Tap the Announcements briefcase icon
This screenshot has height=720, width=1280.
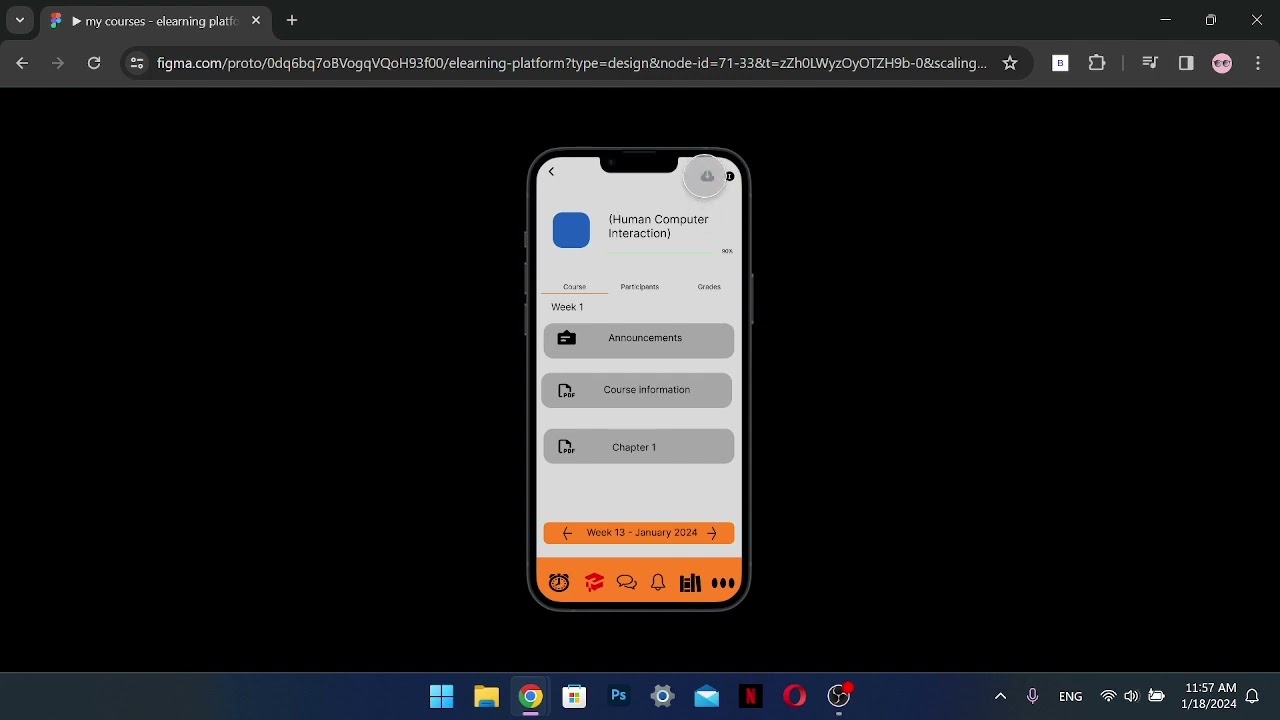pyautogui.click(x=567, y=338)
